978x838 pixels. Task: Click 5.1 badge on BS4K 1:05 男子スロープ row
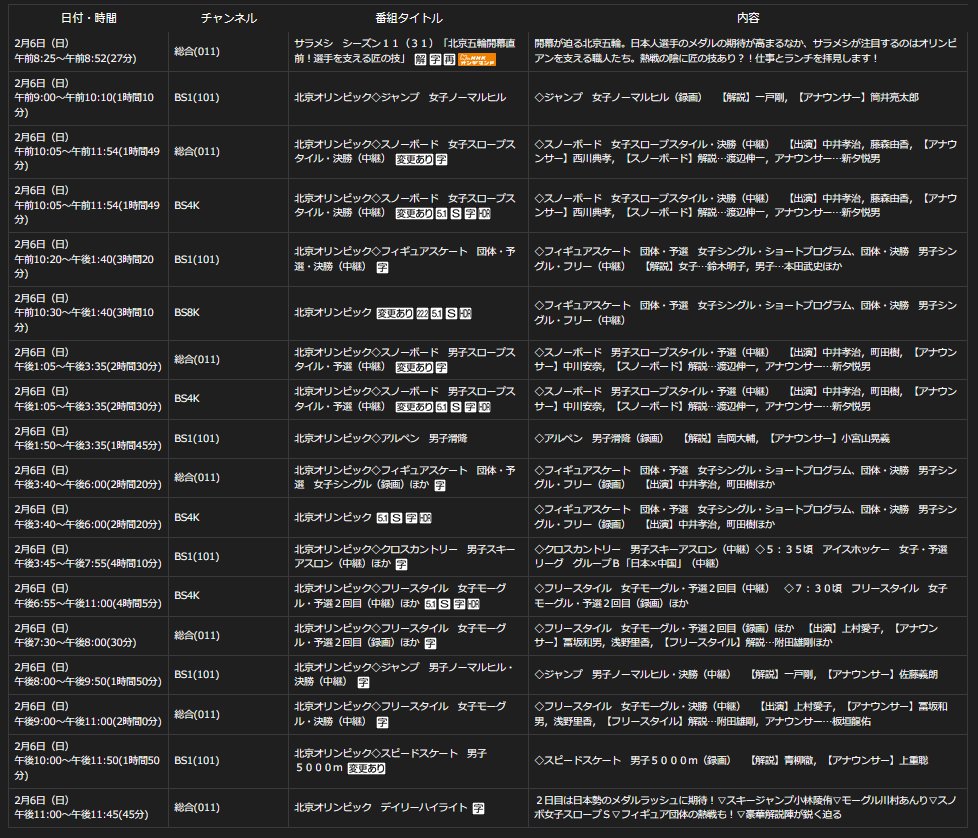pos(441,407)
